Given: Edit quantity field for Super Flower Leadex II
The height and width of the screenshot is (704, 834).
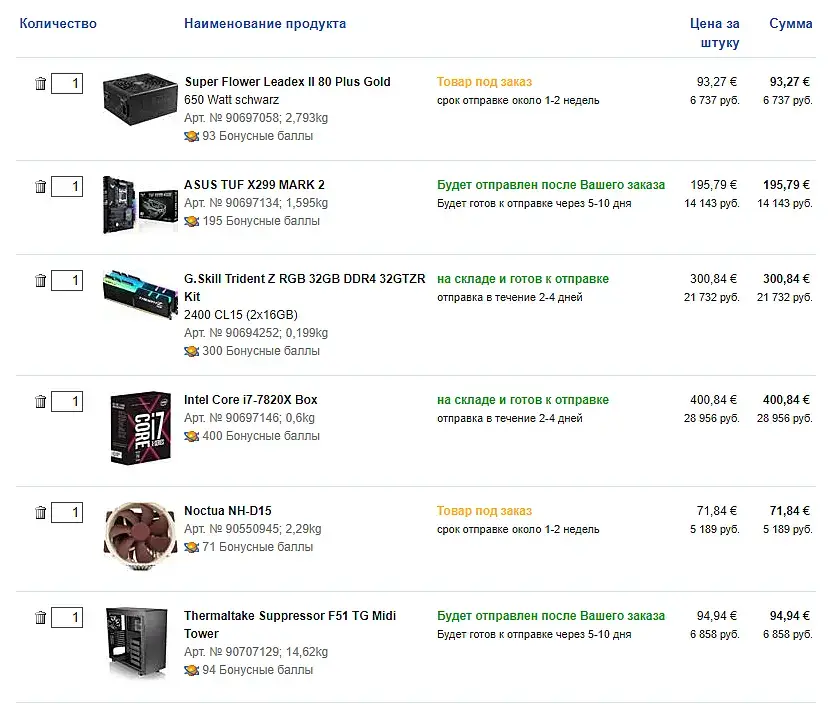Looking at the screenshot, I should [x=67, y=84].
